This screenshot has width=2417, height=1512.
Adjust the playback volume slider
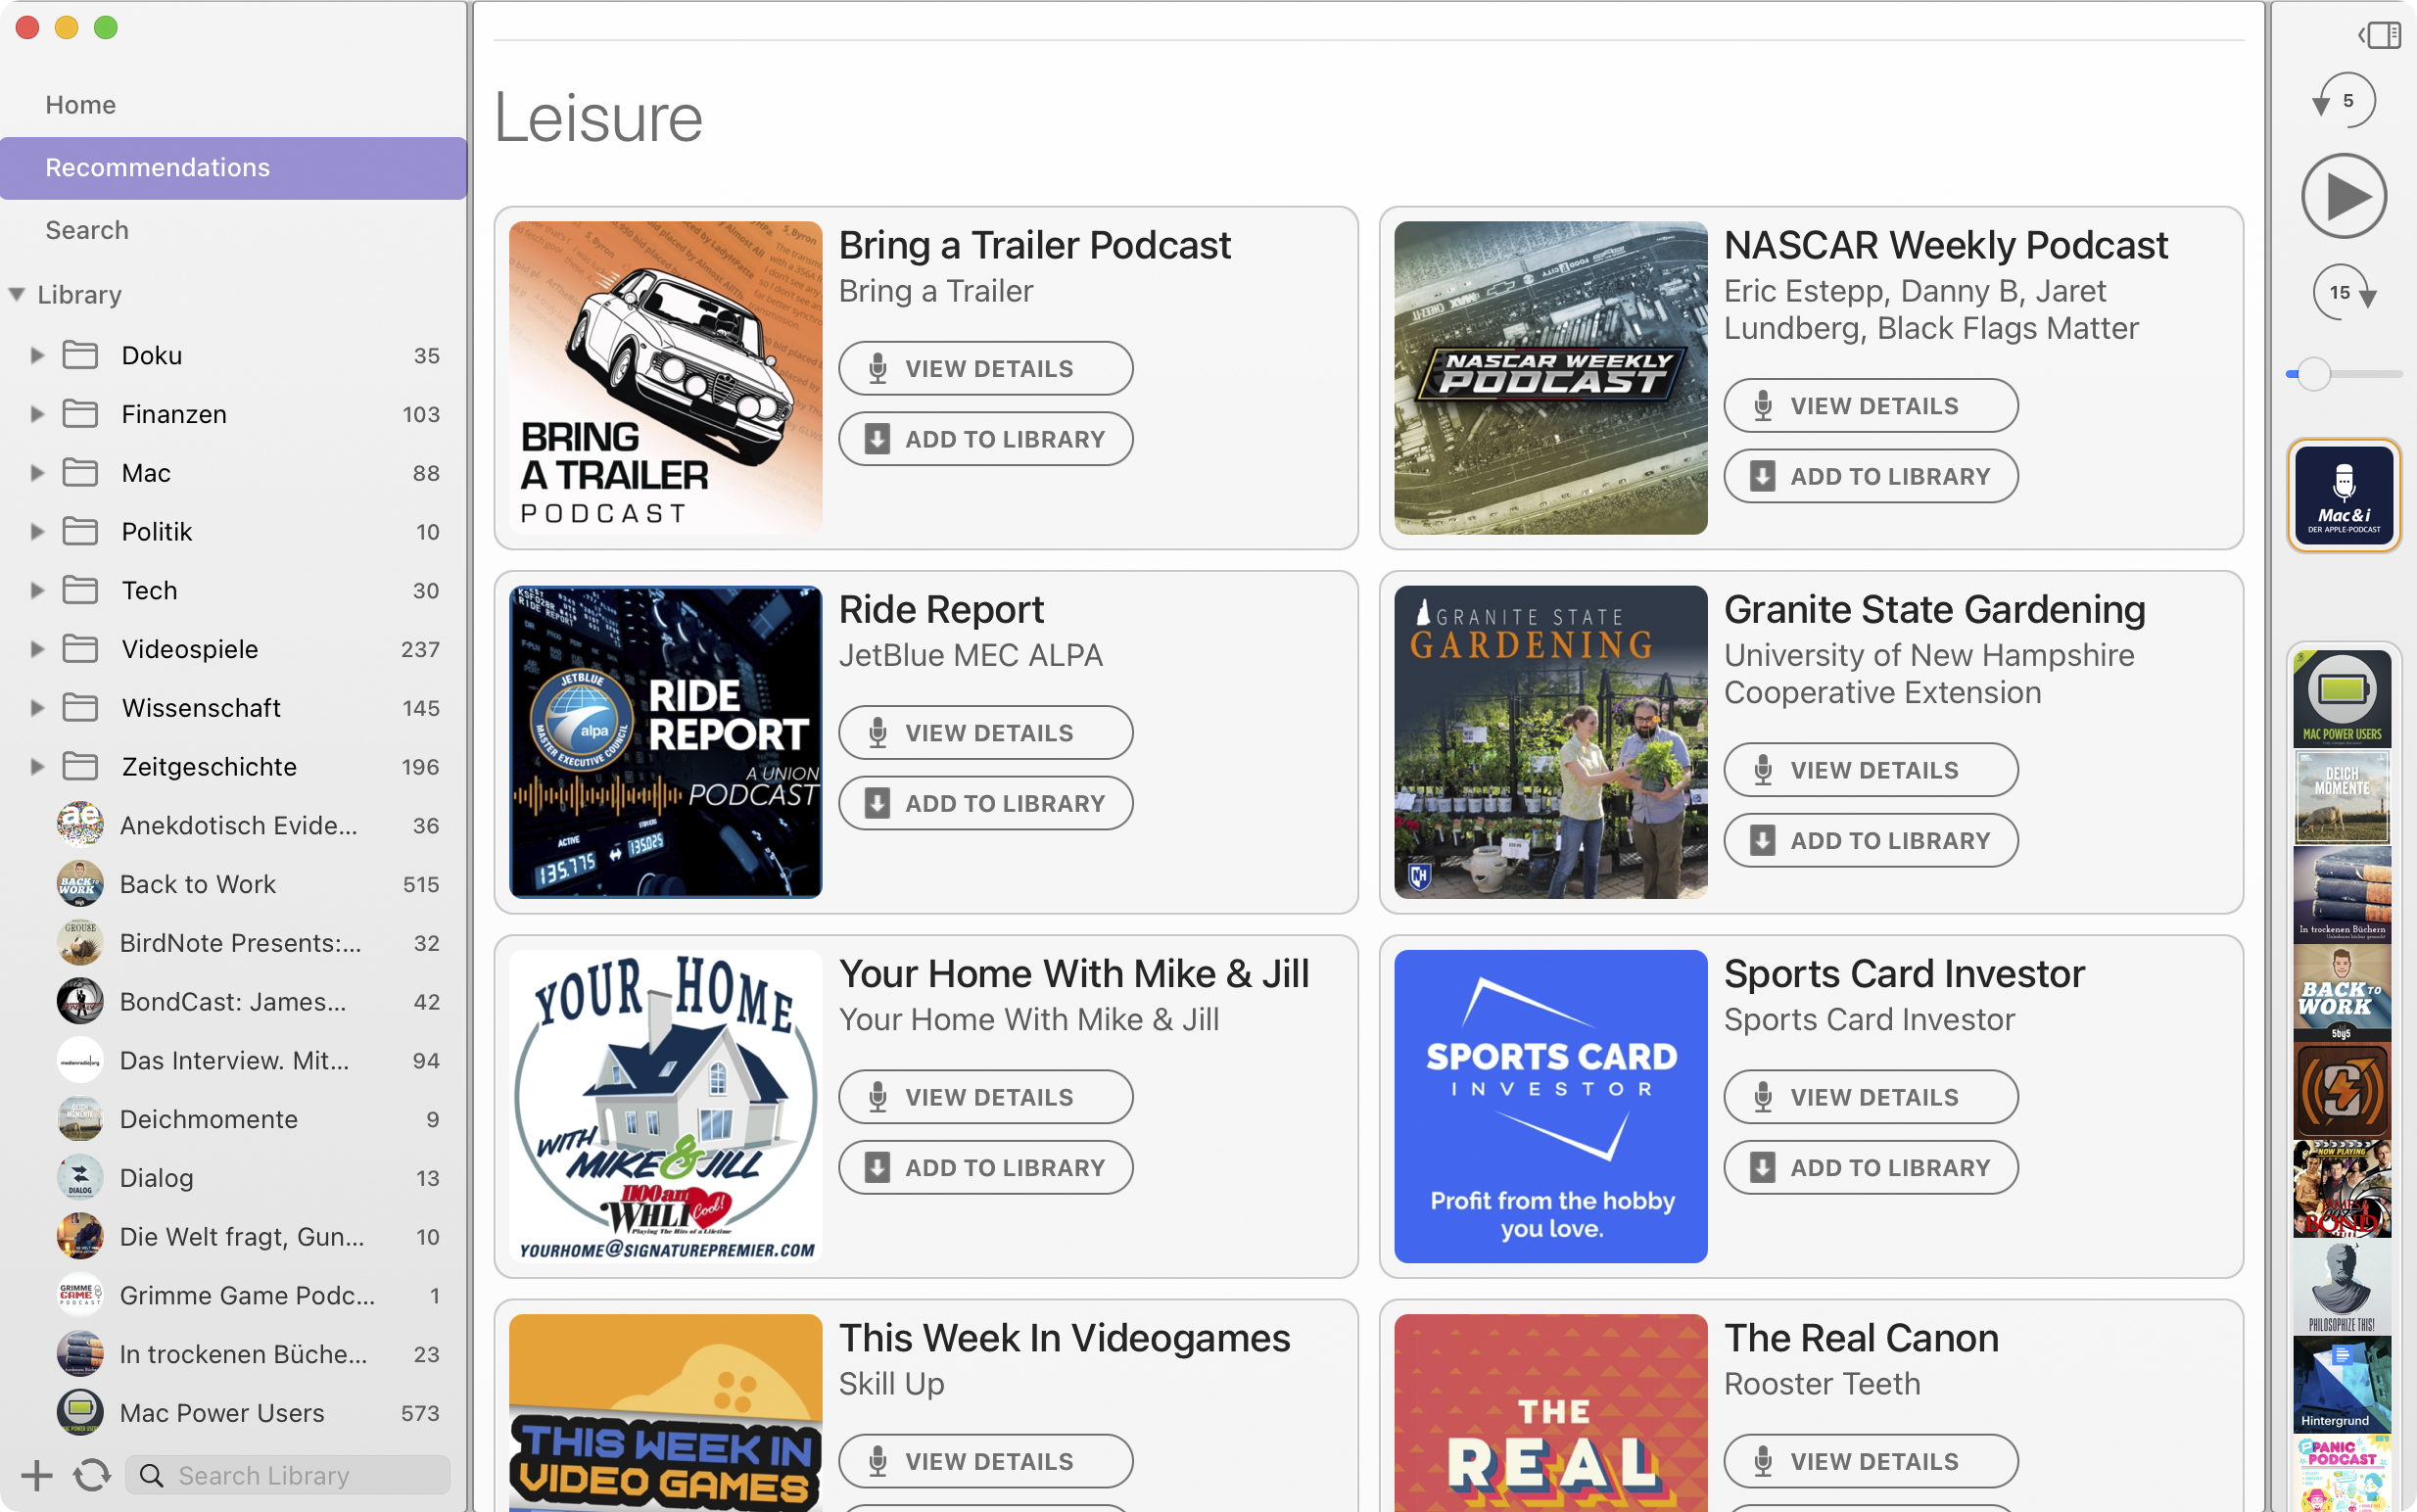click(x=2312, y=374)
